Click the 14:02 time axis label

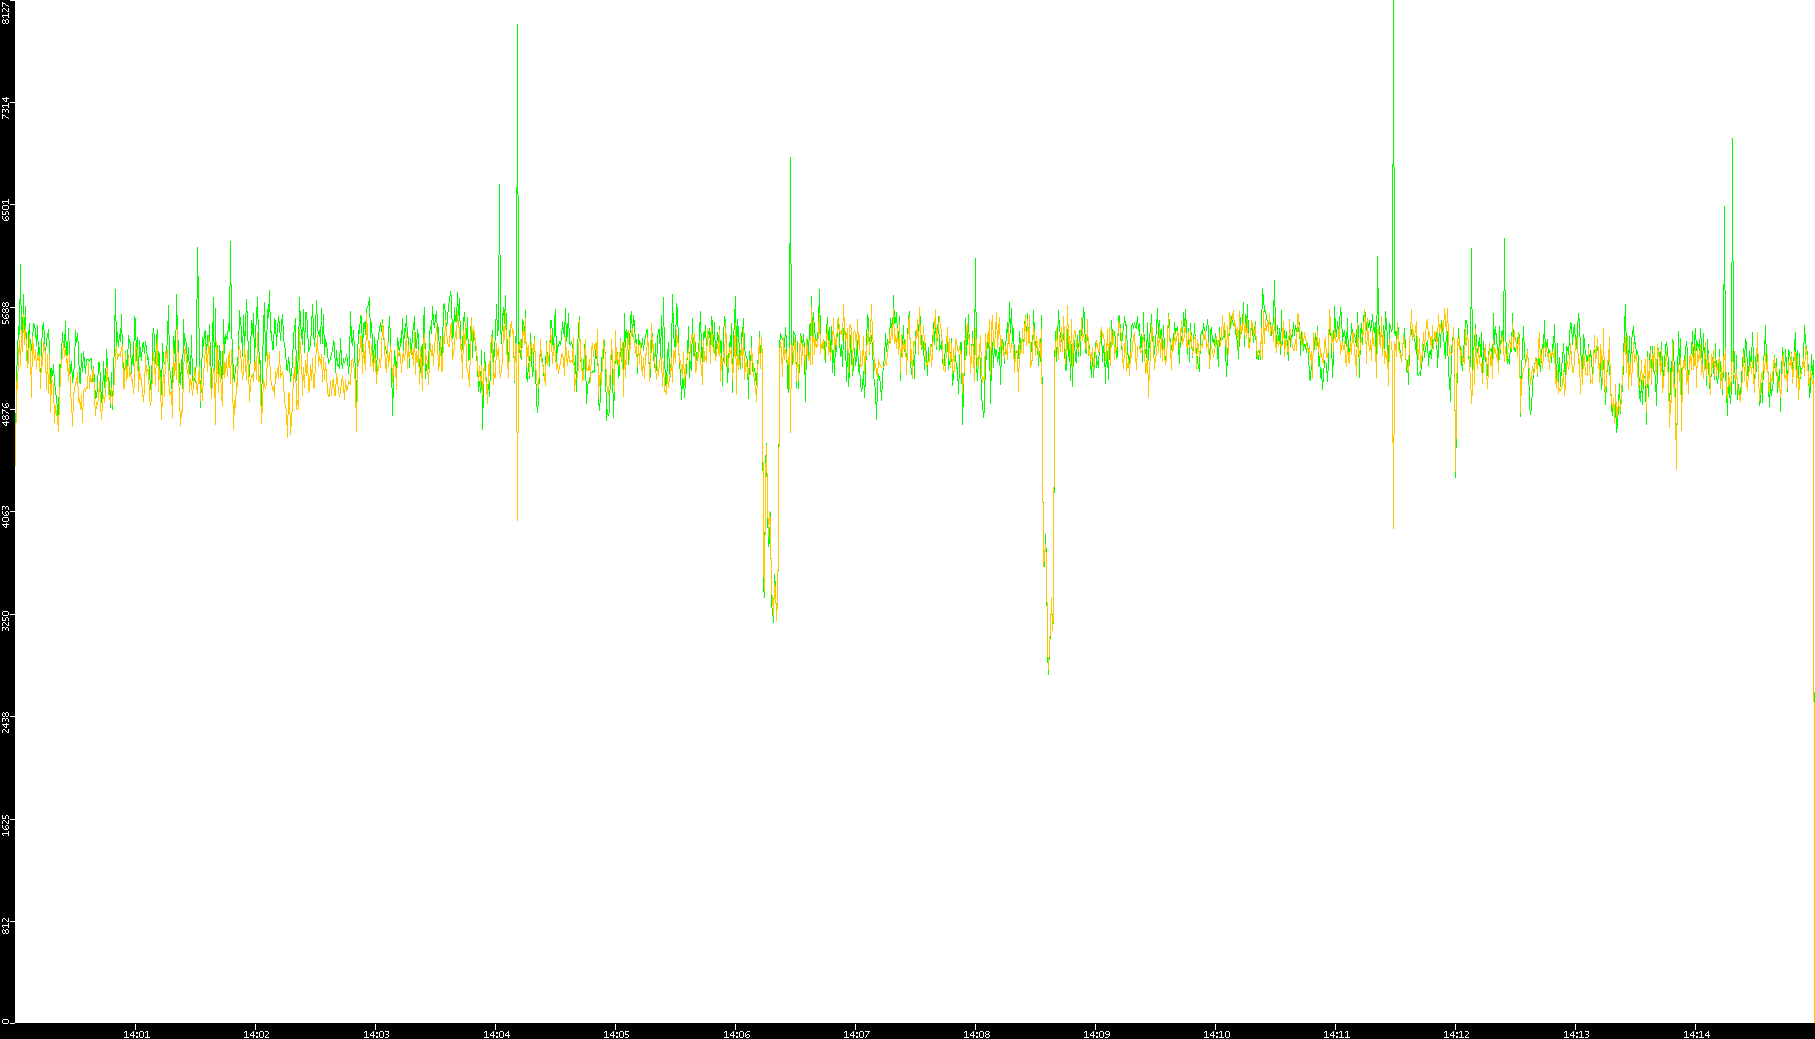[256, 1034]
